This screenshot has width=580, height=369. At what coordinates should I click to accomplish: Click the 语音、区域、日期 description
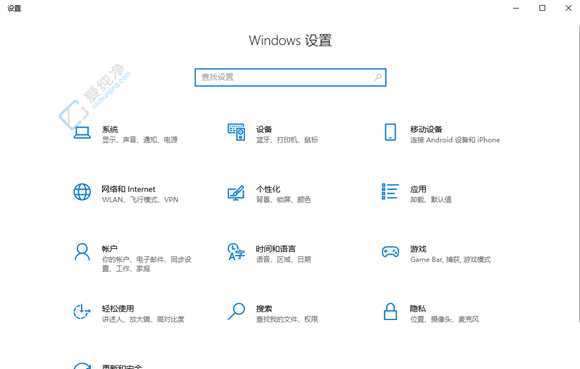point(283,260)
